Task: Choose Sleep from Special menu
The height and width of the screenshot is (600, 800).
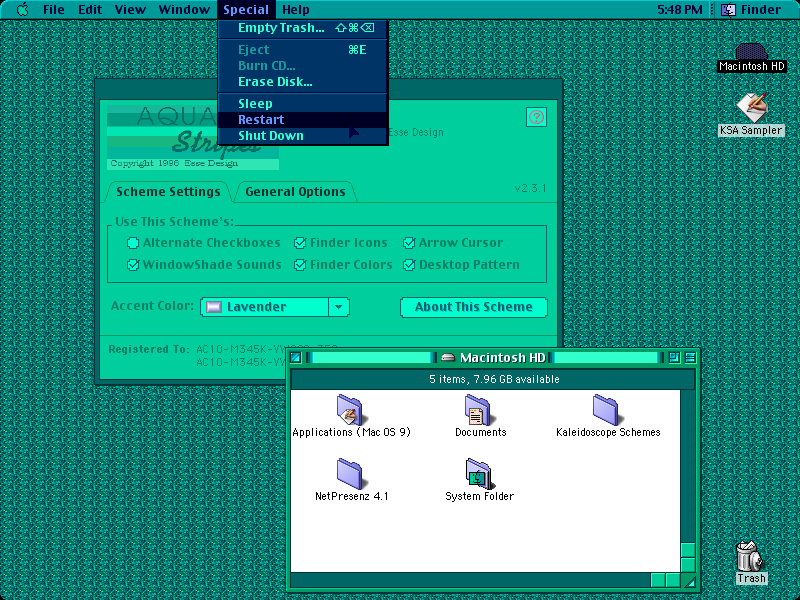Action: pyautogui.click(x=303, y=104)
